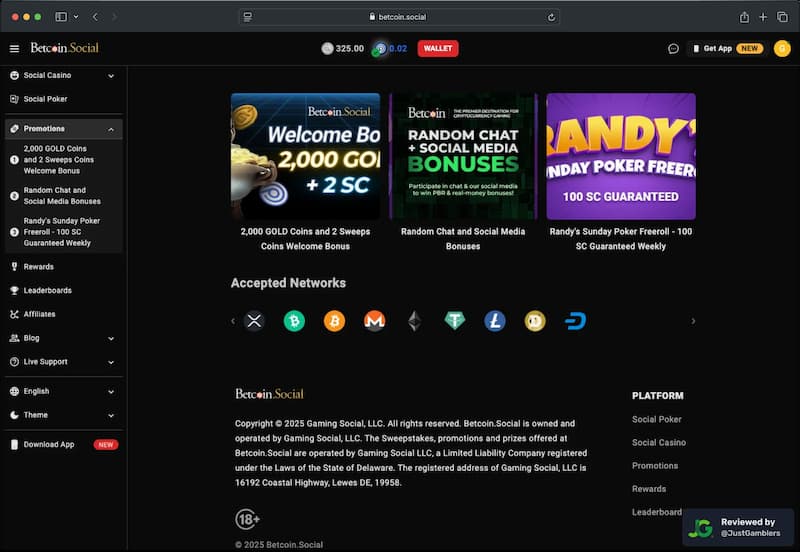Open the hamburger menu icon

[x=14, y=48]
